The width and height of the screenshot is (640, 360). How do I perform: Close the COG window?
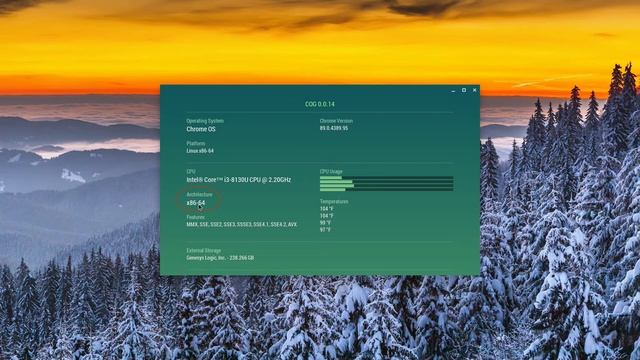(x=474, y=90)
